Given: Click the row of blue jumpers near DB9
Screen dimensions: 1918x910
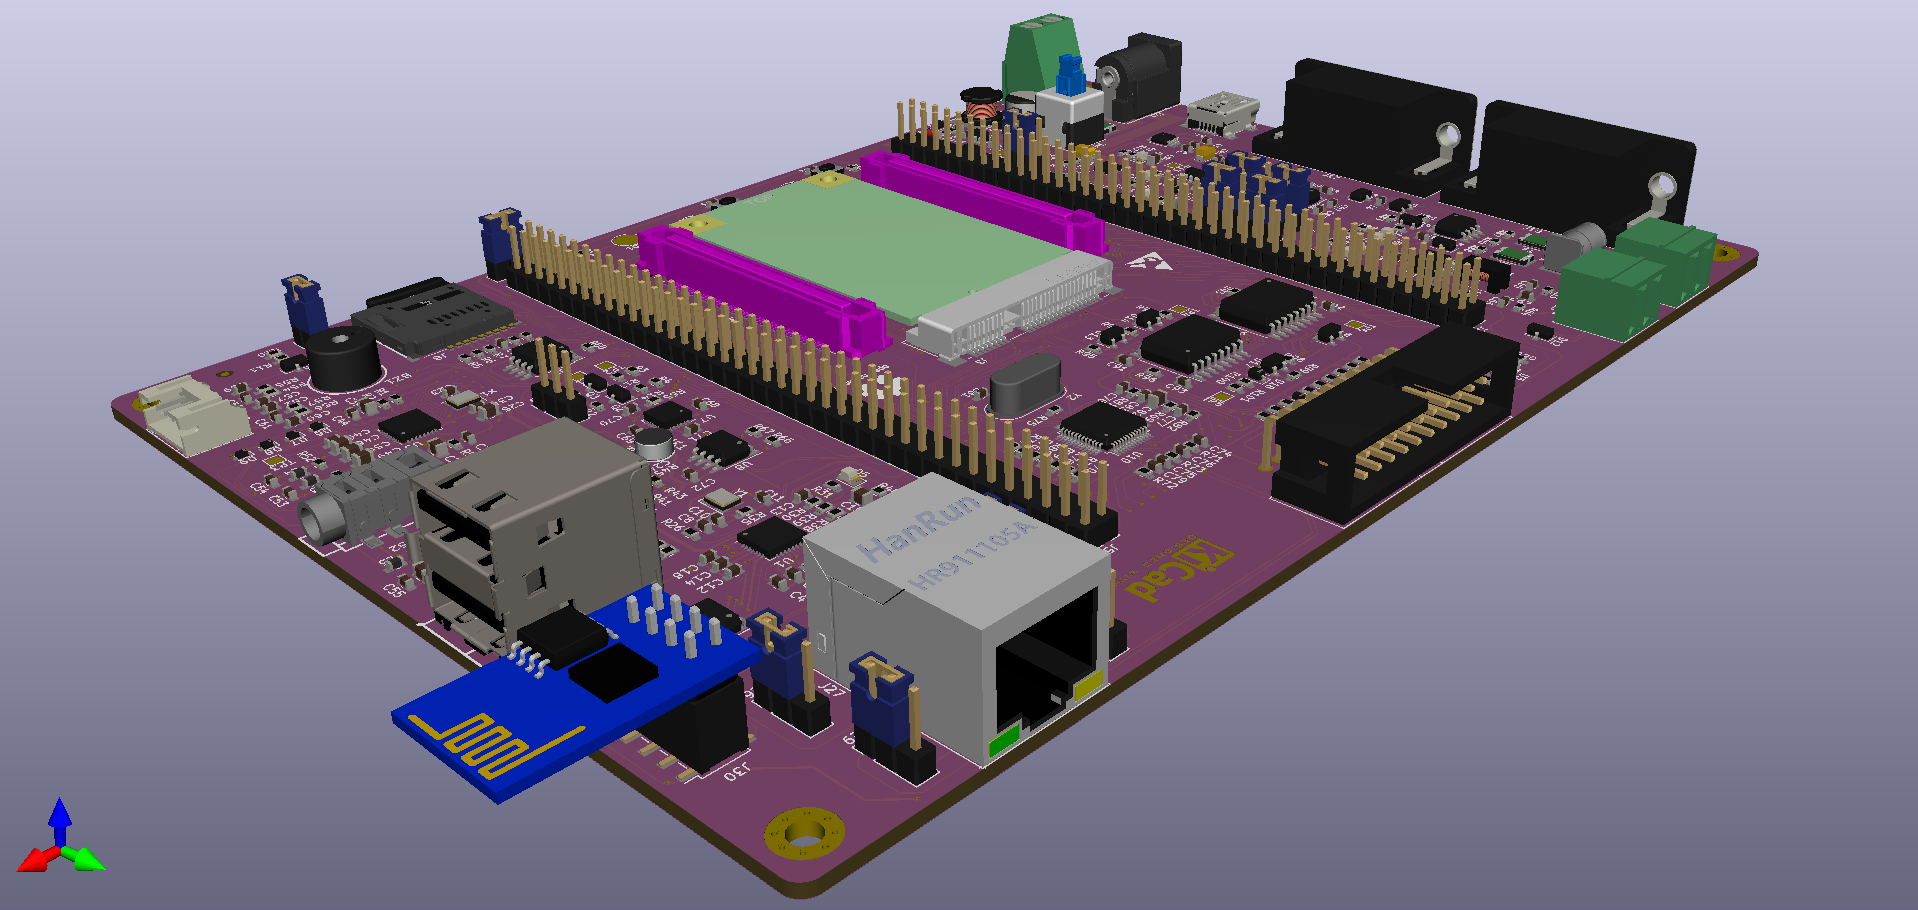Looking at the screenshot, I should (1255, 181).
